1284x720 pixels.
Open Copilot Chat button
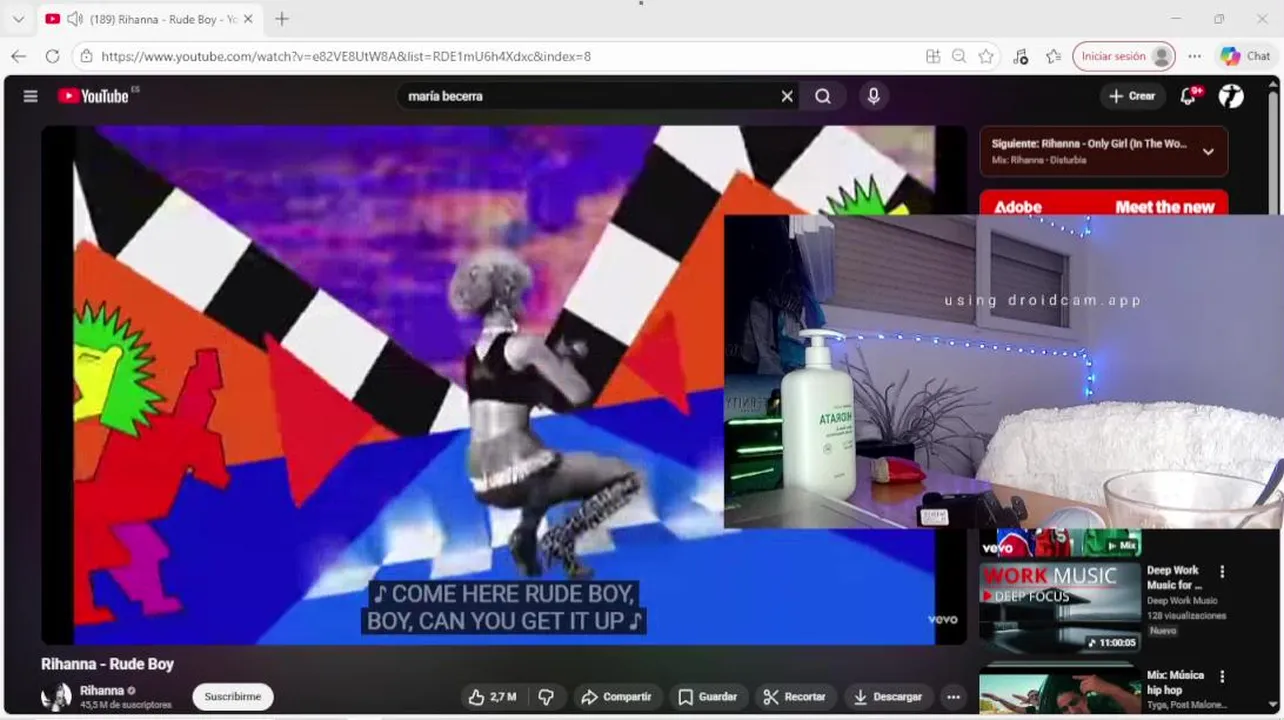pyautogui.click(x=1246, y=56)
